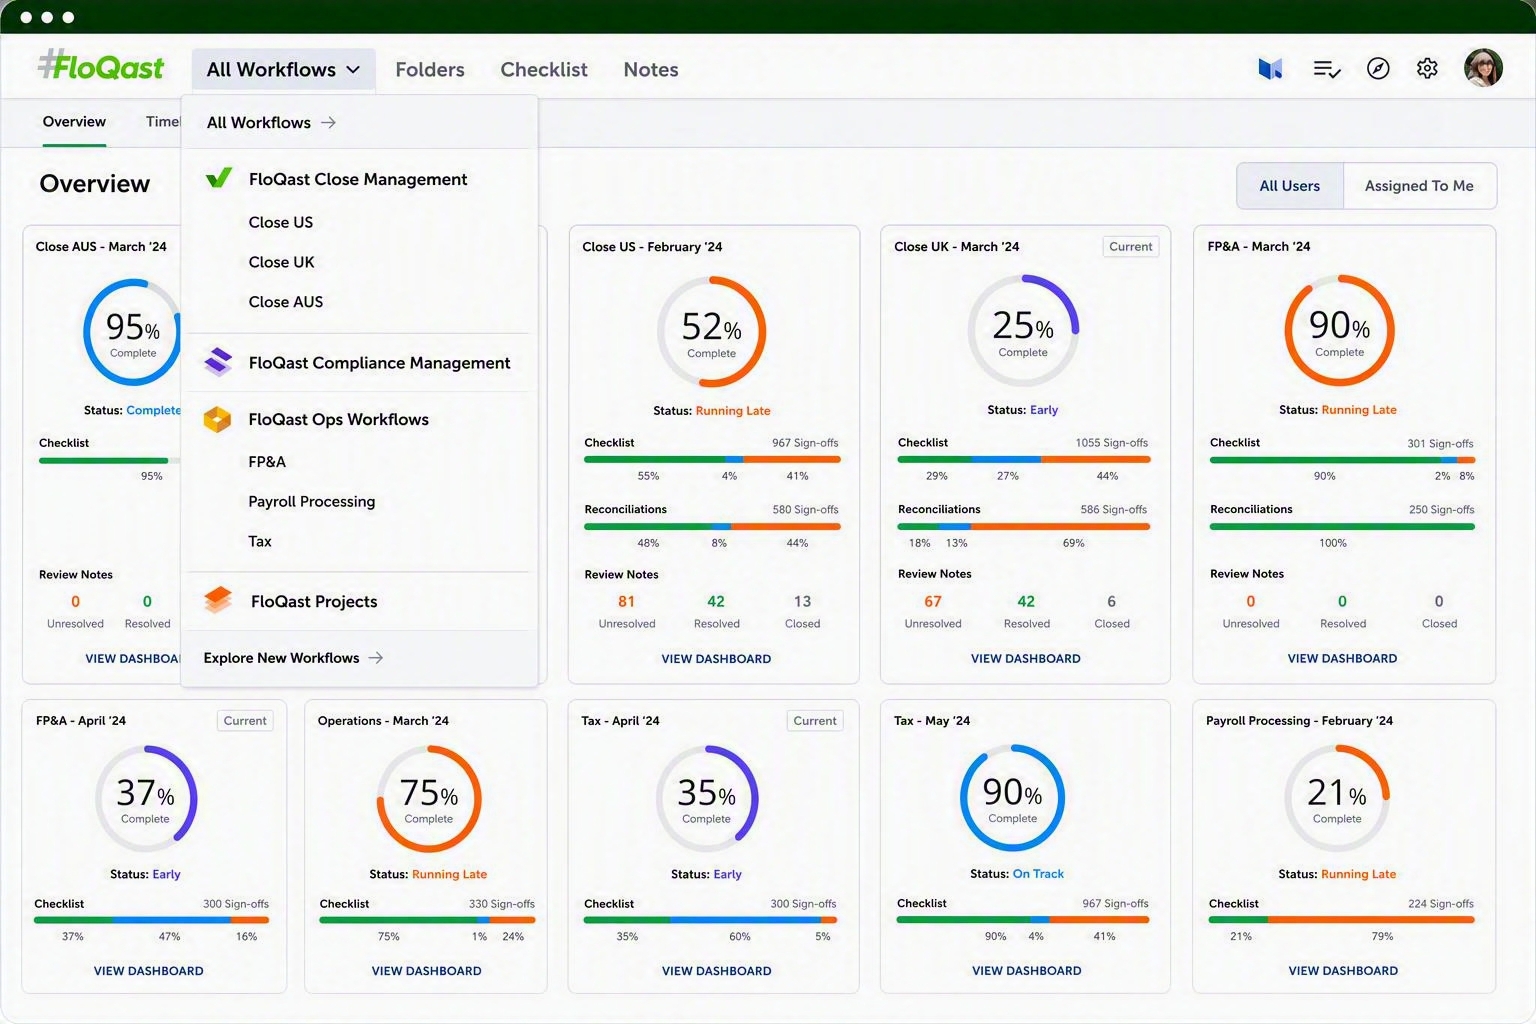Viewport: 1536px width, 1024px height.
Task: Open the checklist tasks icon in header
Action: 1327,69
